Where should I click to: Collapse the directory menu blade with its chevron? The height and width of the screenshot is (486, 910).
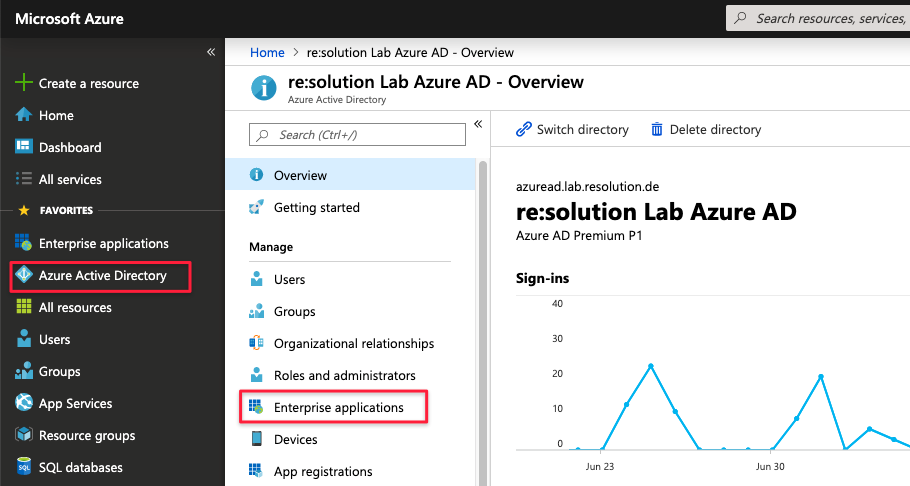[x=478, y=124]
